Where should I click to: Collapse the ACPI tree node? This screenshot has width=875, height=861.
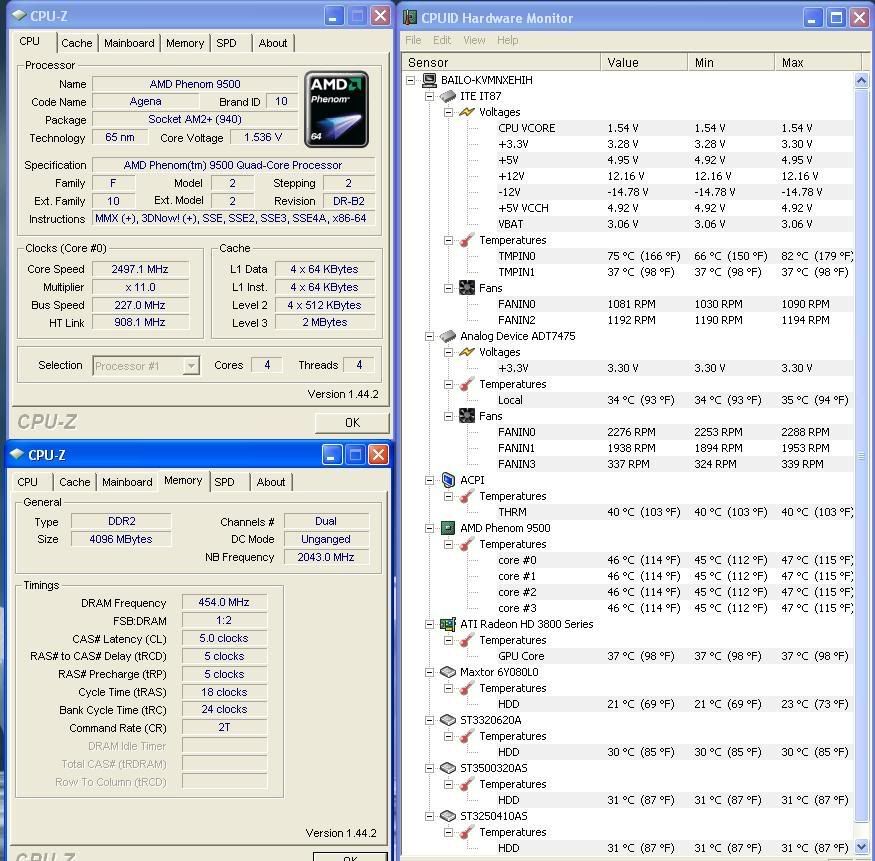tap(429, 480)
